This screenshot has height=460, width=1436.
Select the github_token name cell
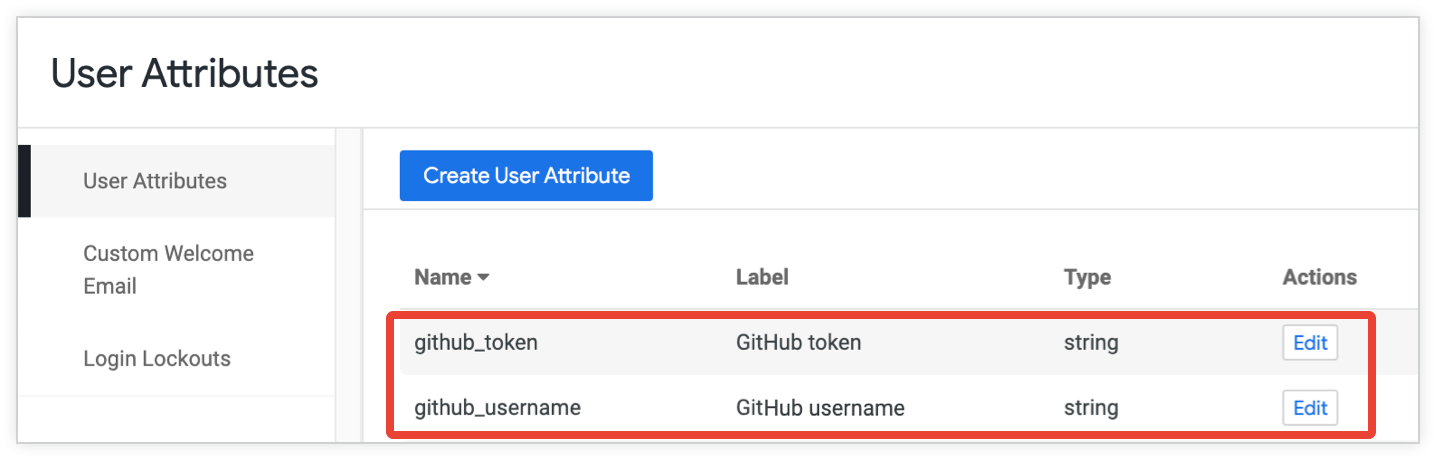[x=476, y=343]
